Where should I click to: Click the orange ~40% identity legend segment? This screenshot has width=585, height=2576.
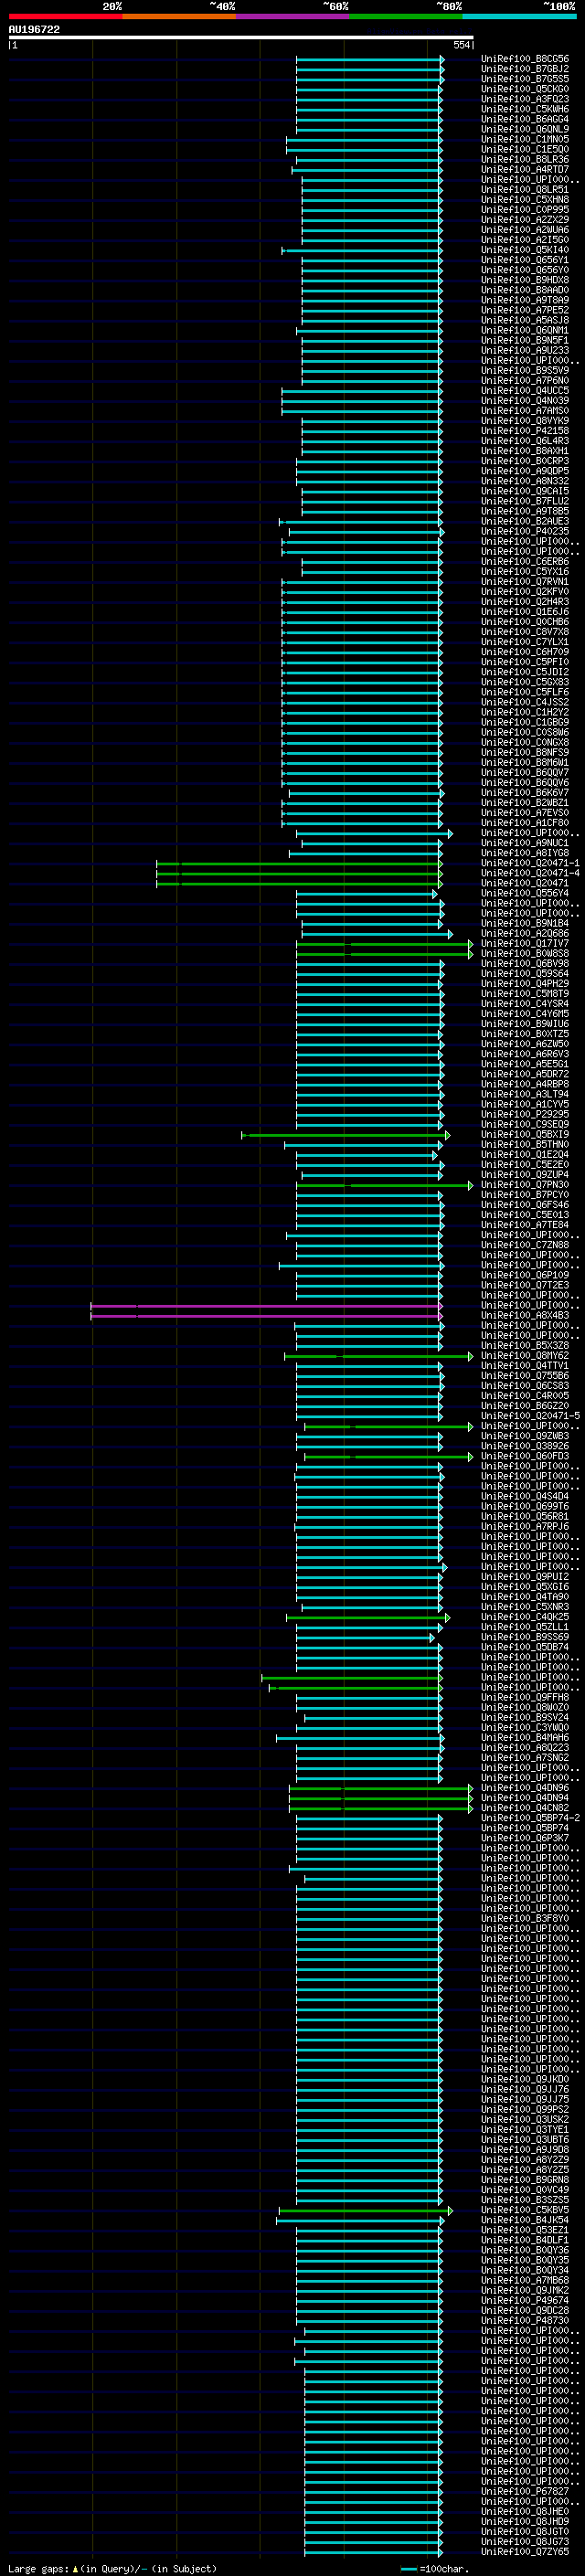tap(179, 16)
